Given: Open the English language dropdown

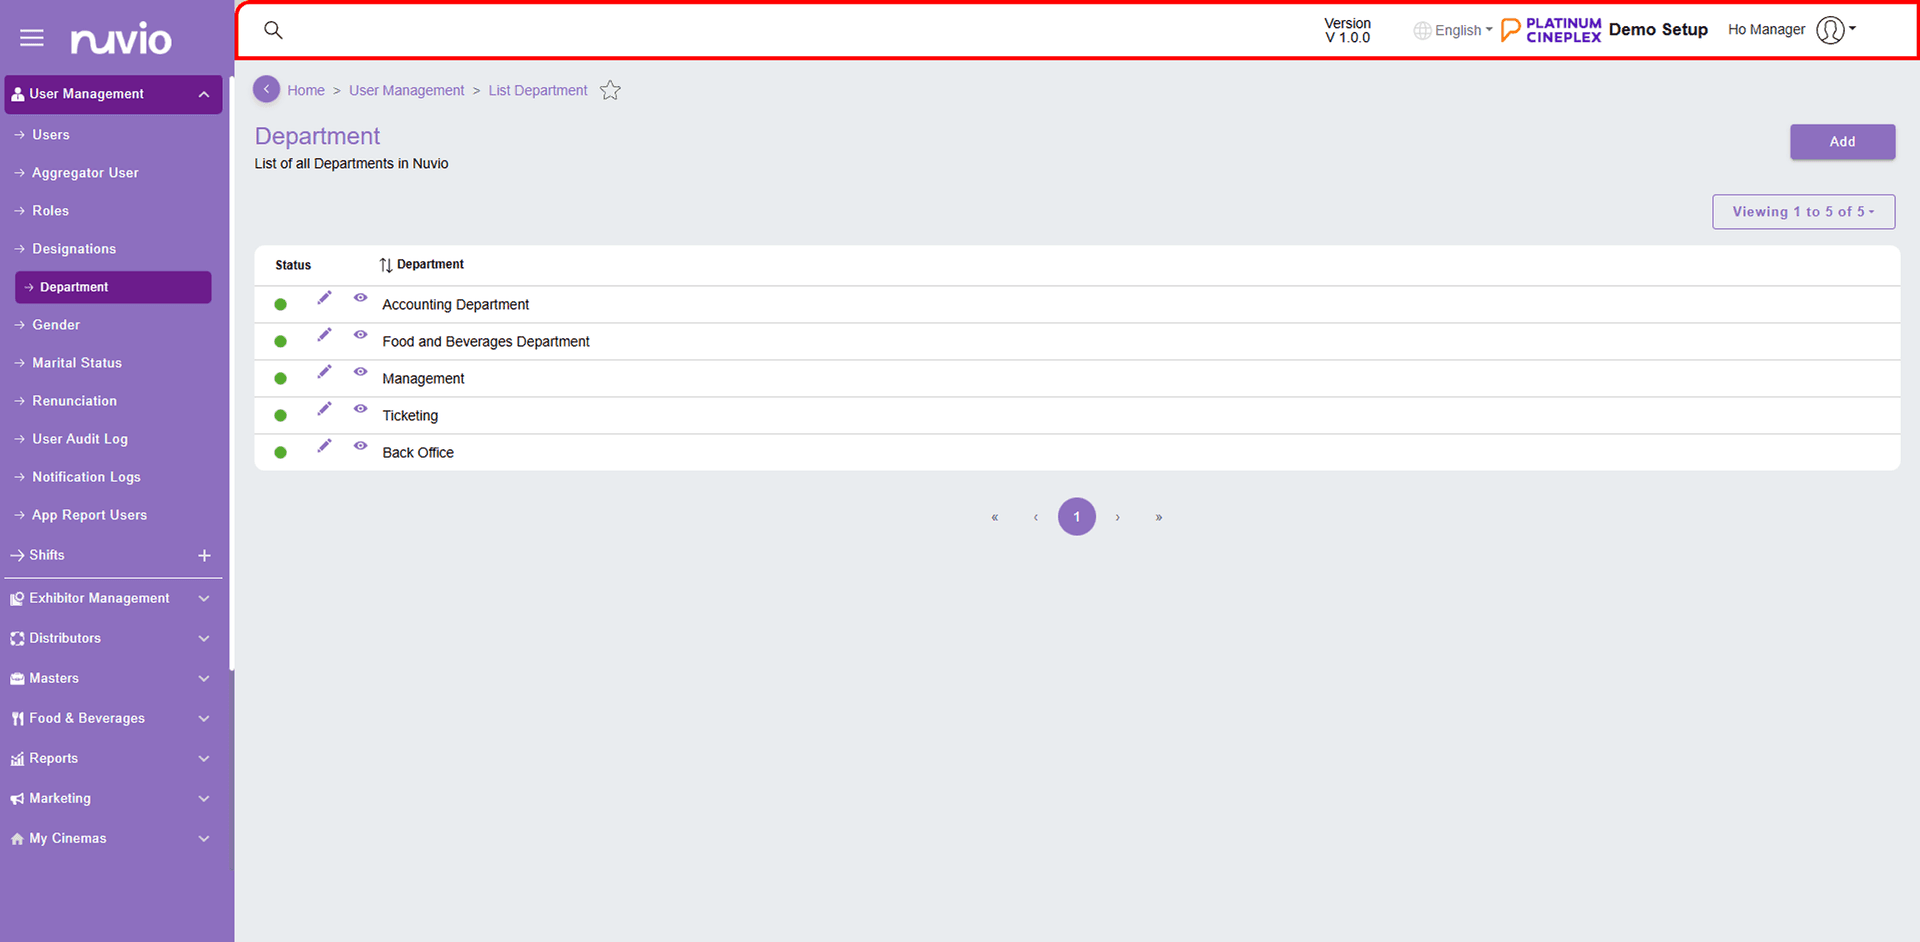Looking at the screenshot, I should [x=1453, y=31].
